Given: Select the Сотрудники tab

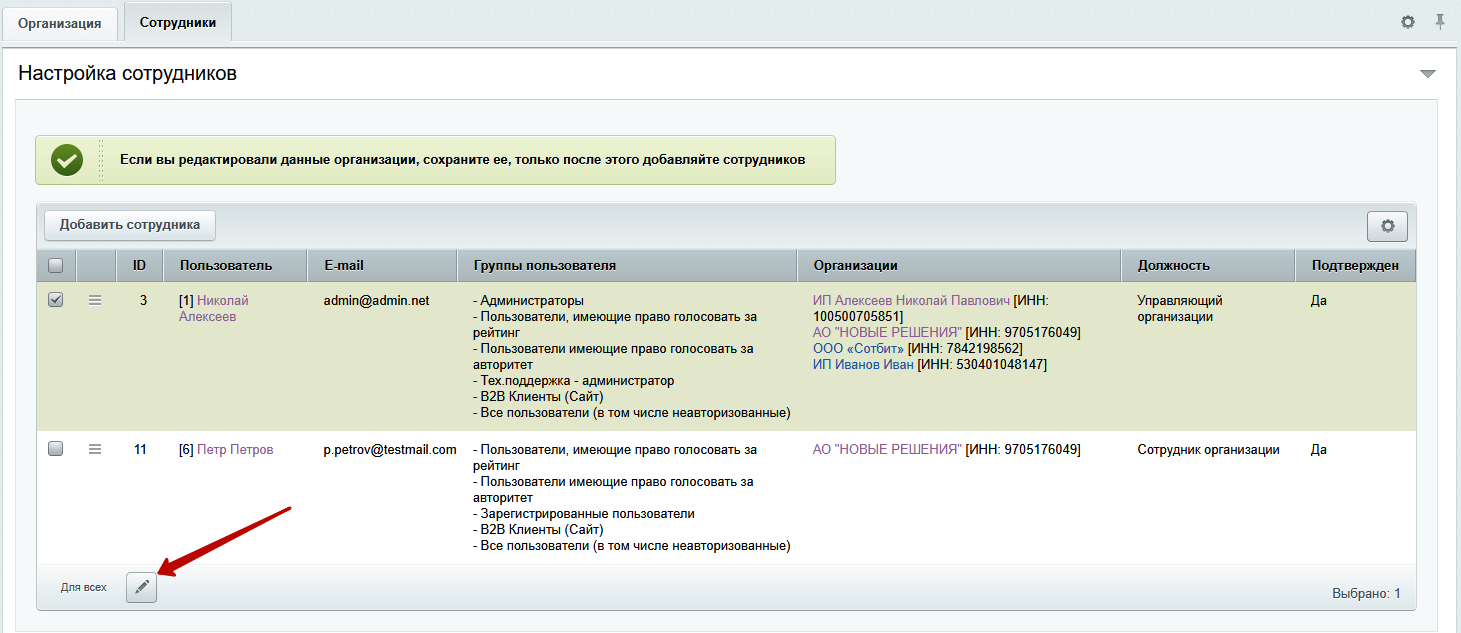Looking at the screenshot, I should coord(177,22).
